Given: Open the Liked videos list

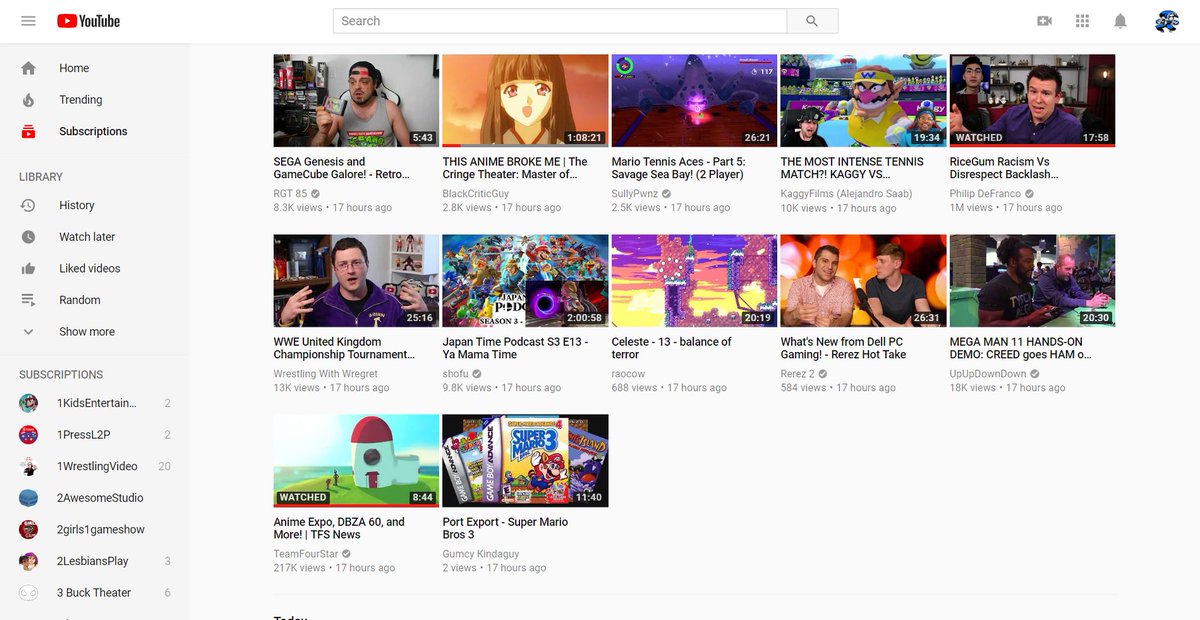Looking at the screenshot, I should click(95, 268).
